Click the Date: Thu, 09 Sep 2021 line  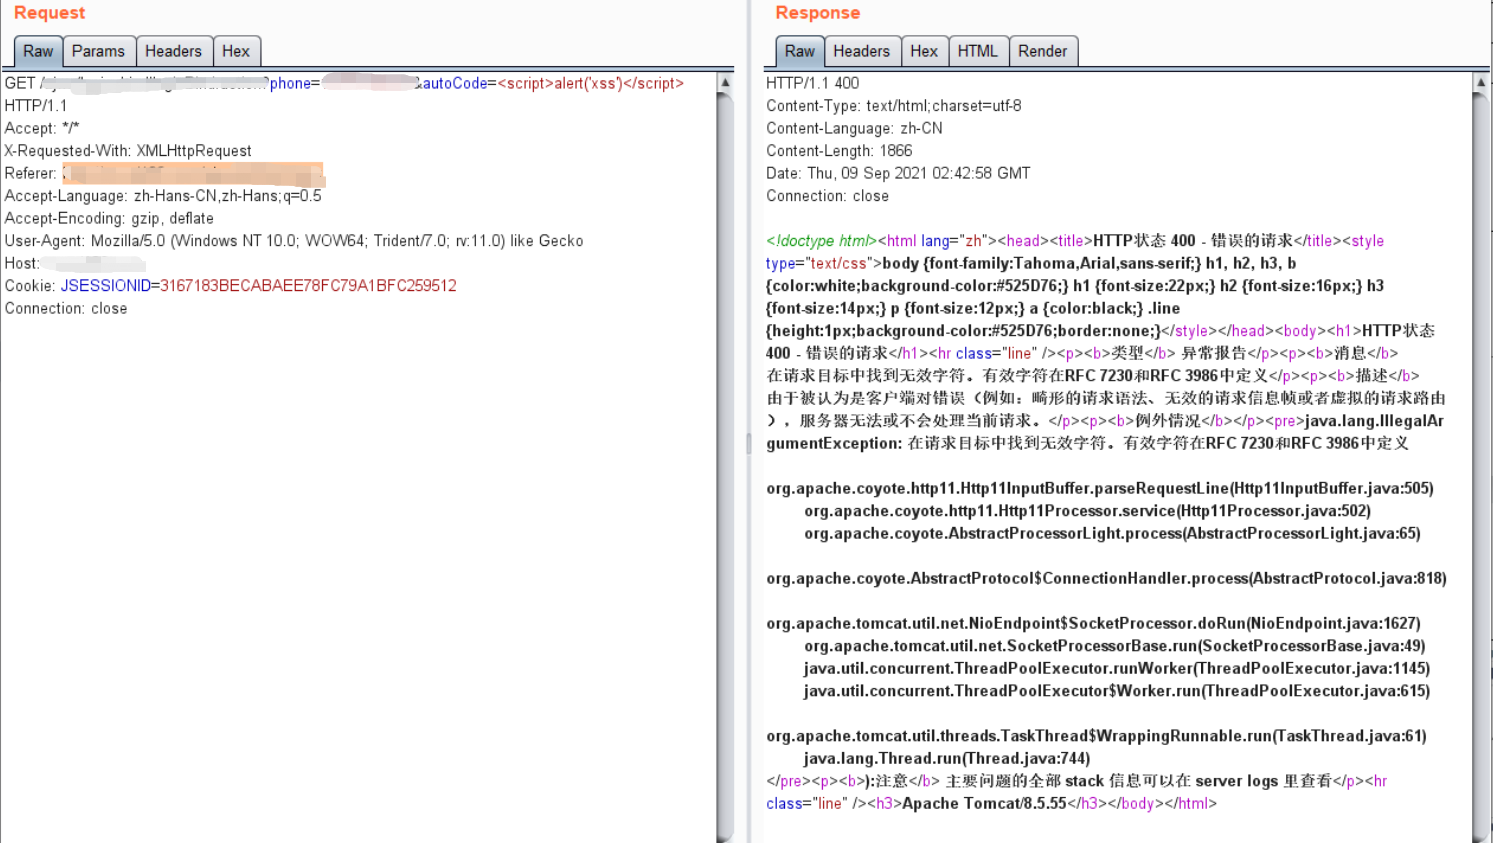pos(898,173)
